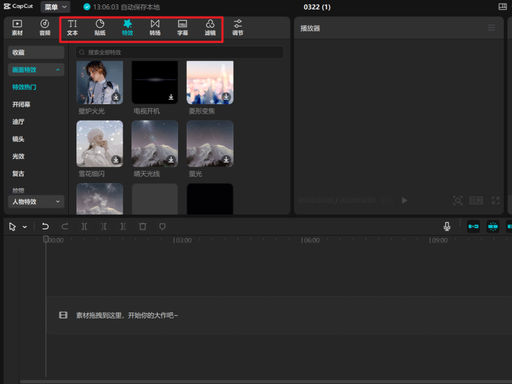Select the 电视开机 effect thumbnail
Image resolution: width=512 pixels, height=384 pixels.
155,82
